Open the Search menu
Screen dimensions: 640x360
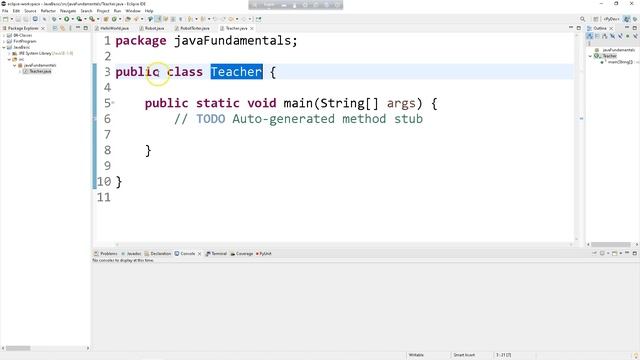[x=86, y=11]
